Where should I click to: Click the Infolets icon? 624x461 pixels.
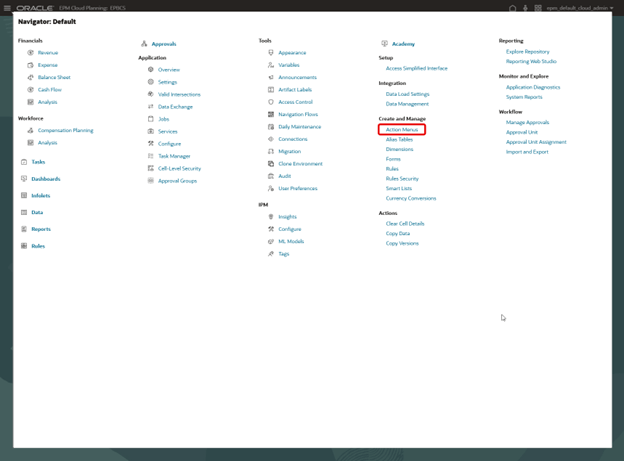click(25, 196)
